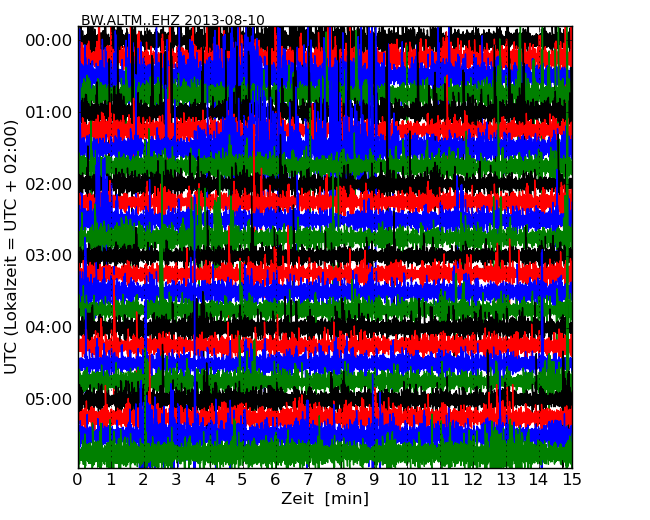
Task: Click the x-axis label Zeit [min]
Action: point(325,498)
